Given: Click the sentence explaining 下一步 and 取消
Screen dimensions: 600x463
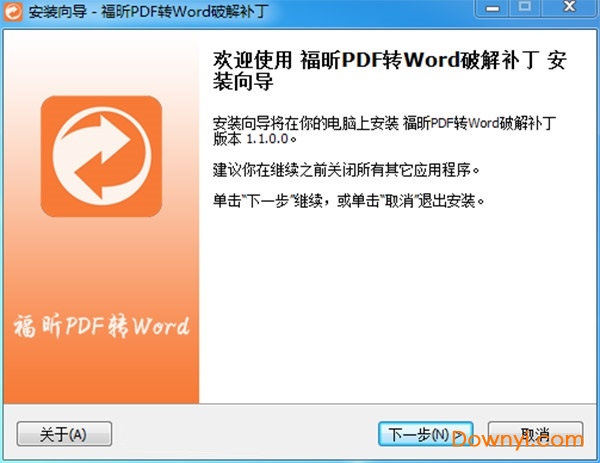Looking at the screenshot, I should (x=349, y=201).
